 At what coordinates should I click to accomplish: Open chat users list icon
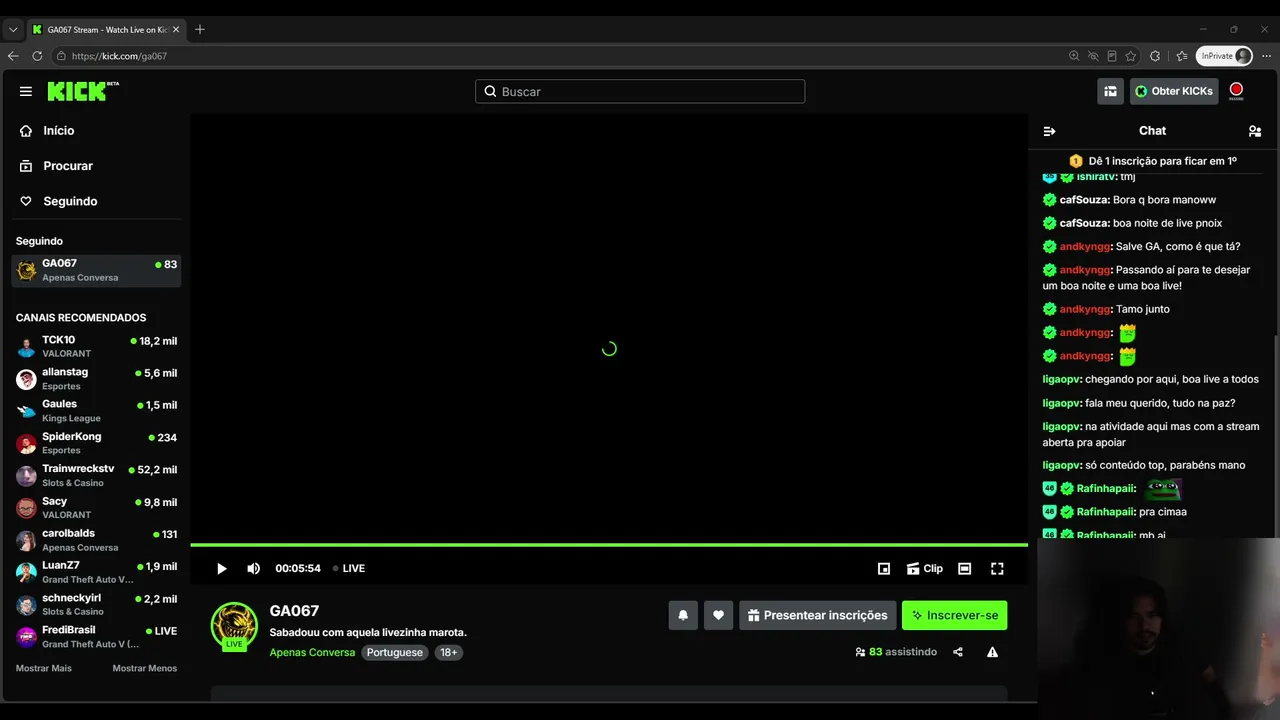pos(1255,131)
